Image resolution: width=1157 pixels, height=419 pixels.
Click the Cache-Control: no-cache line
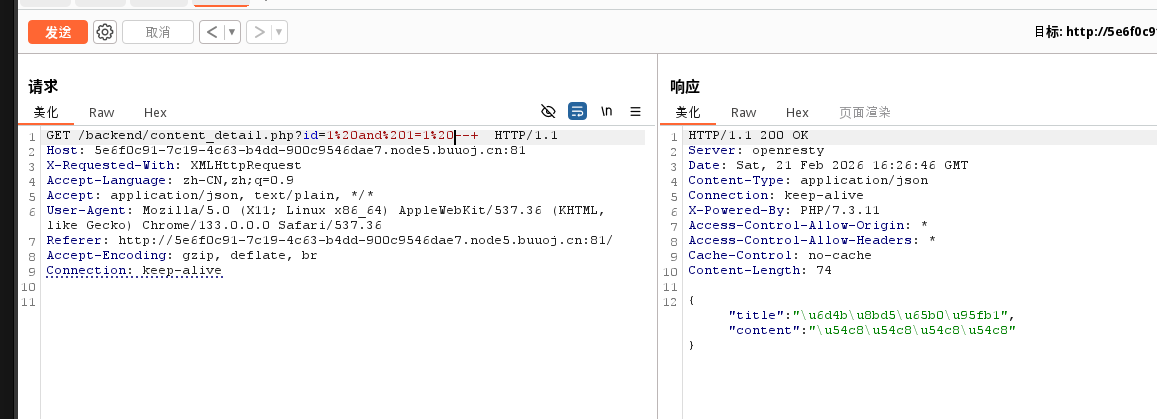coord(779,255)
